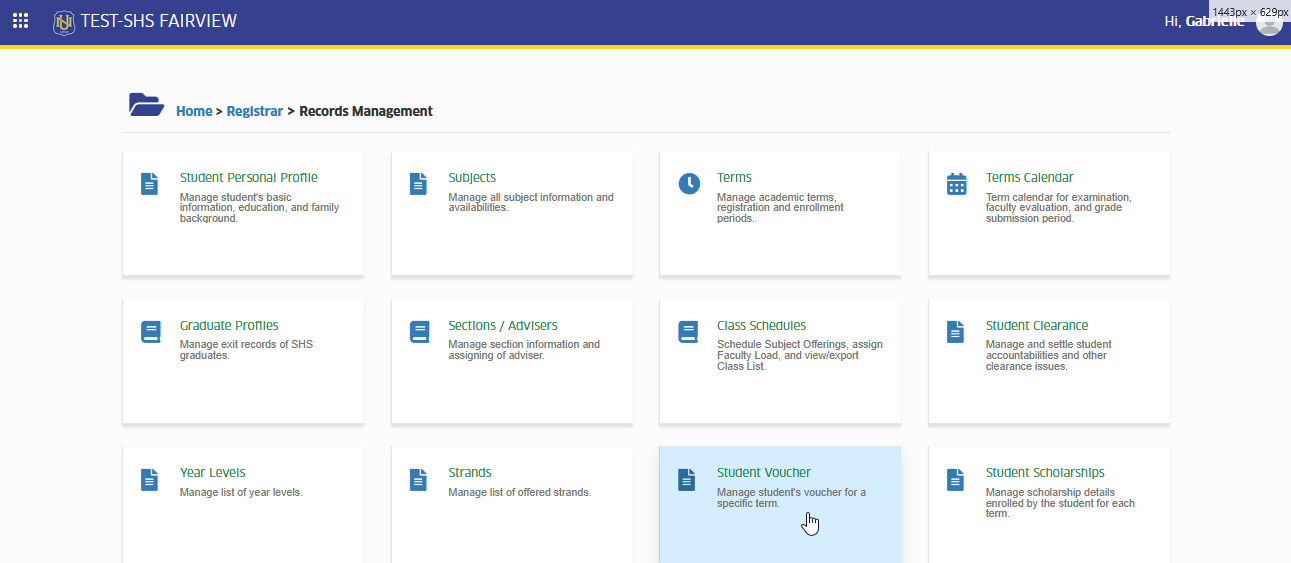This screenshot has width=1291, height=563.
Task: Click 'Manage list of offered strands.' text
Action: pyautogui.click(x=520, y=492)
